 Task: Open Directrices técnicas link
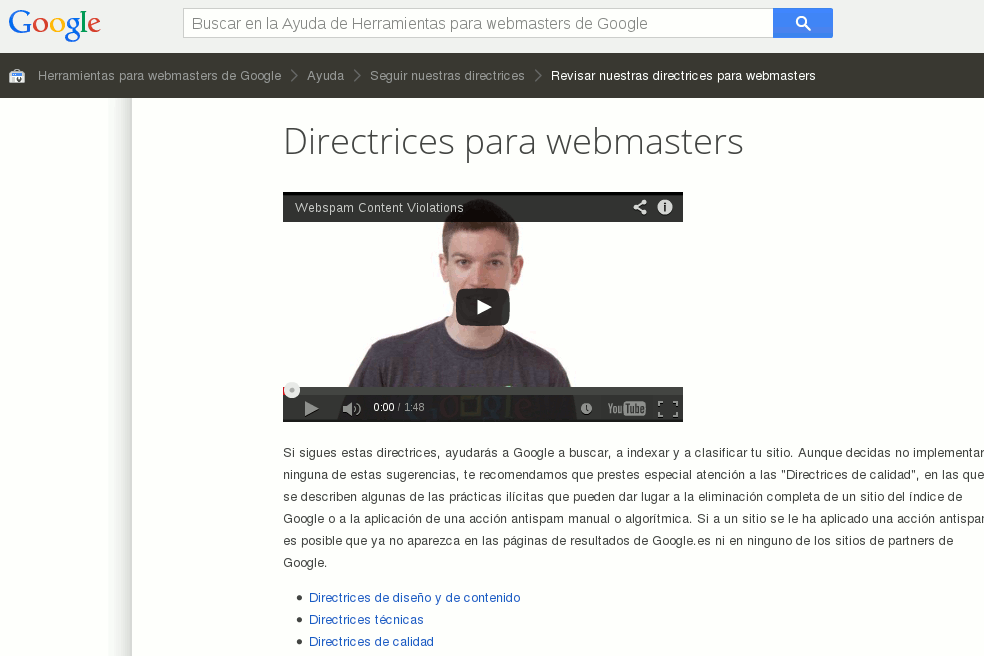(366, 620)
